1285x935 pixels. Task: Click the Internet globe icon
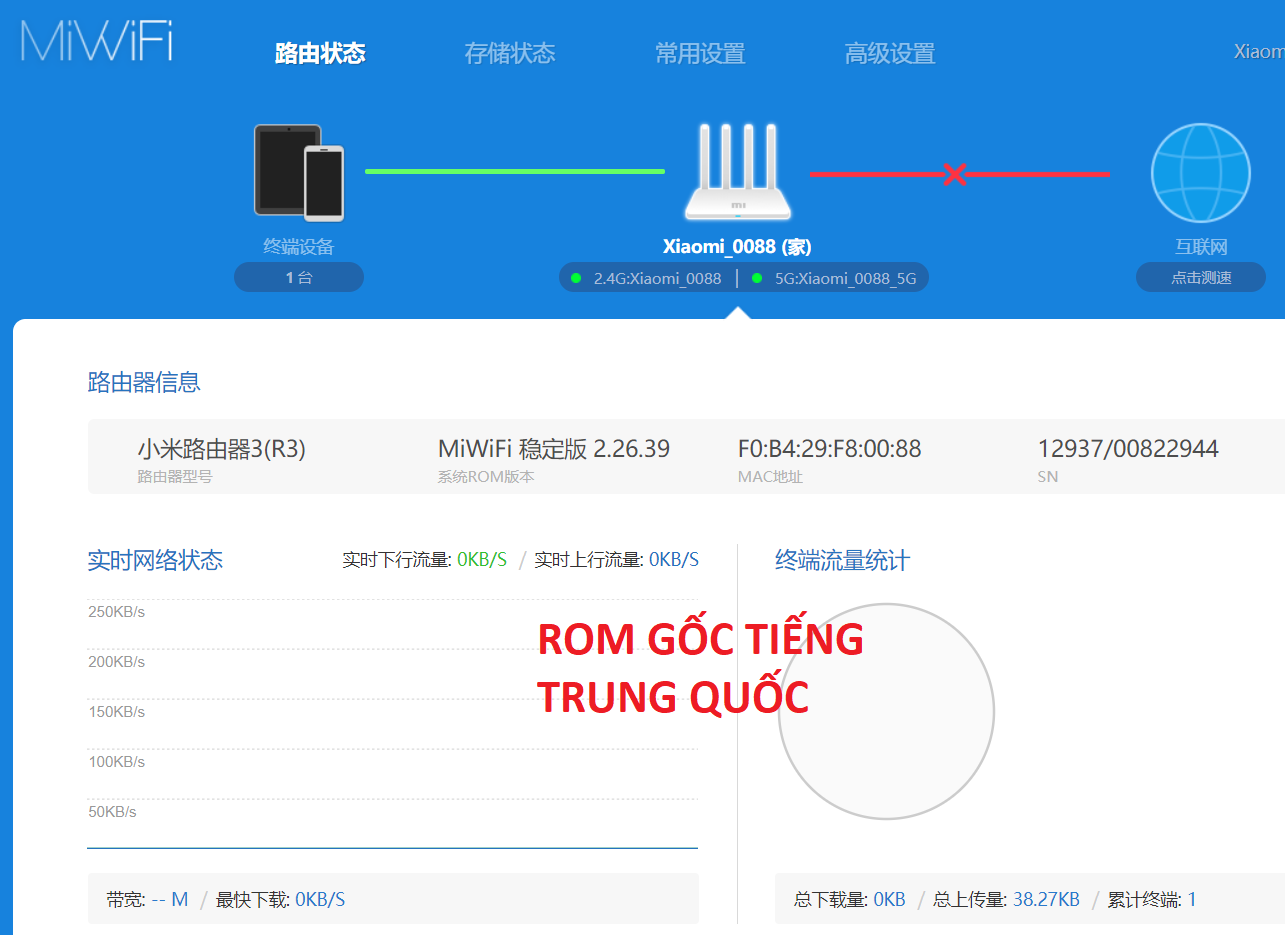(1200, 173)
